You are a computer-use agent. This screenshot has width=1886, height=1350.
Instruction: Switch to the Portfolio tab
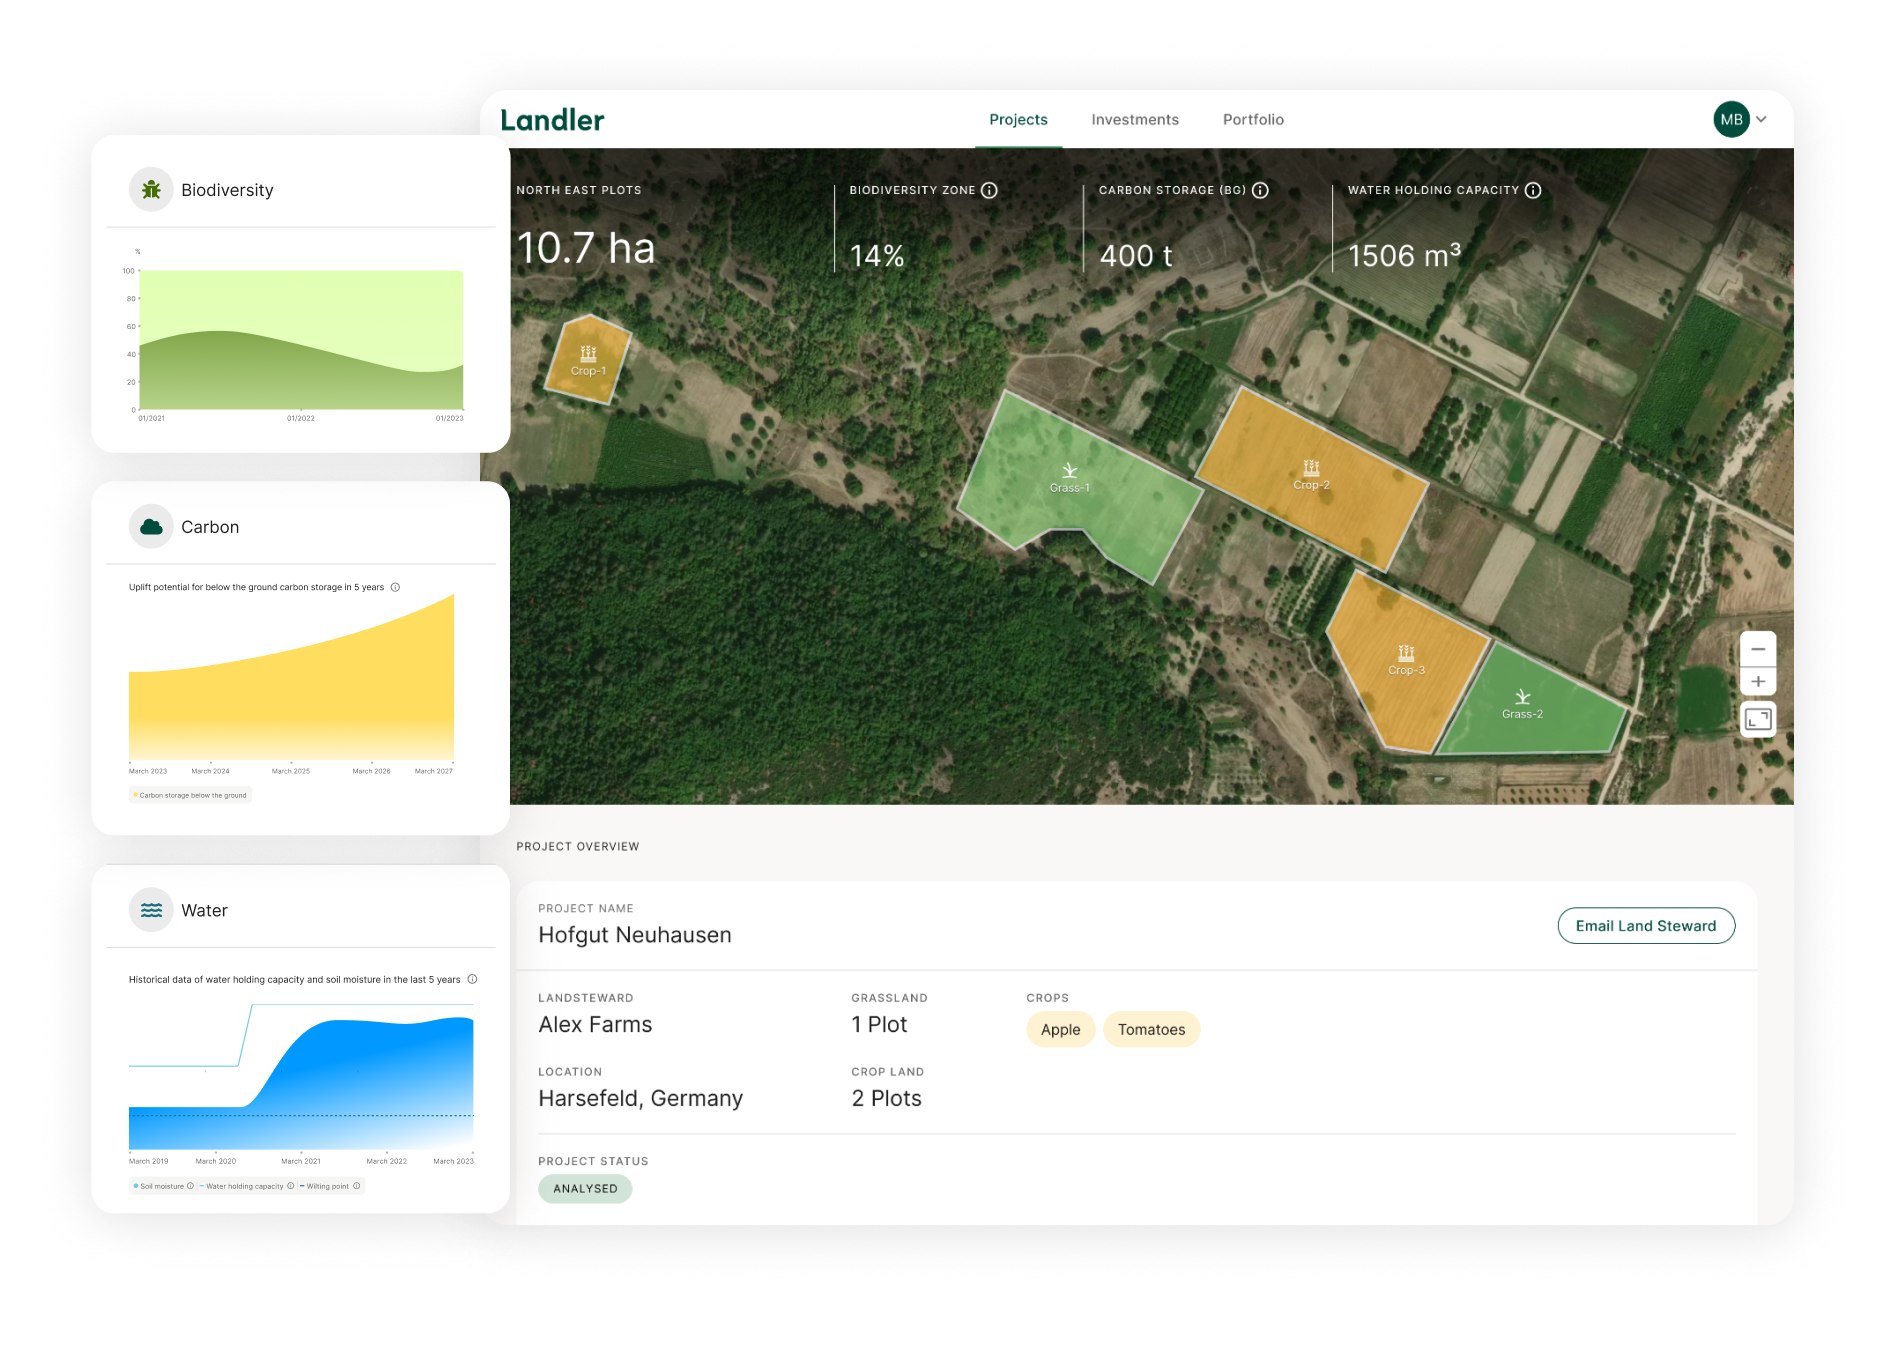pyautogui.click(x=1252, y=119)
